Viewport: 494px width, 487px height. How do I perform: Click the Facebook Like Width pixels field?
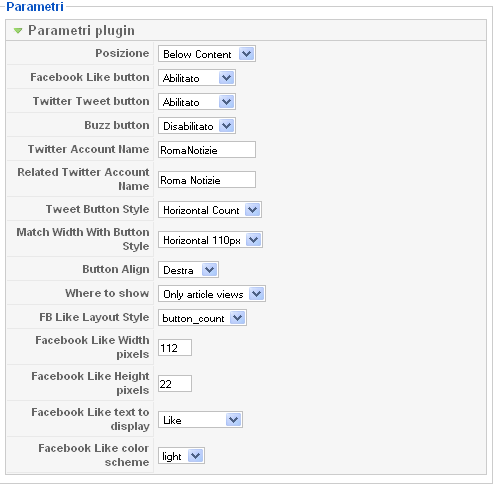(175, 348)
